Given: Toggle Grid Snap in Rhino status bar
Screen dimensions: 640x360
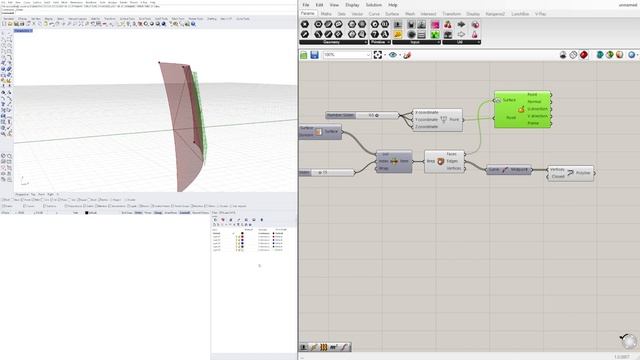Looking at the screenshot, I should pos(127,213).
